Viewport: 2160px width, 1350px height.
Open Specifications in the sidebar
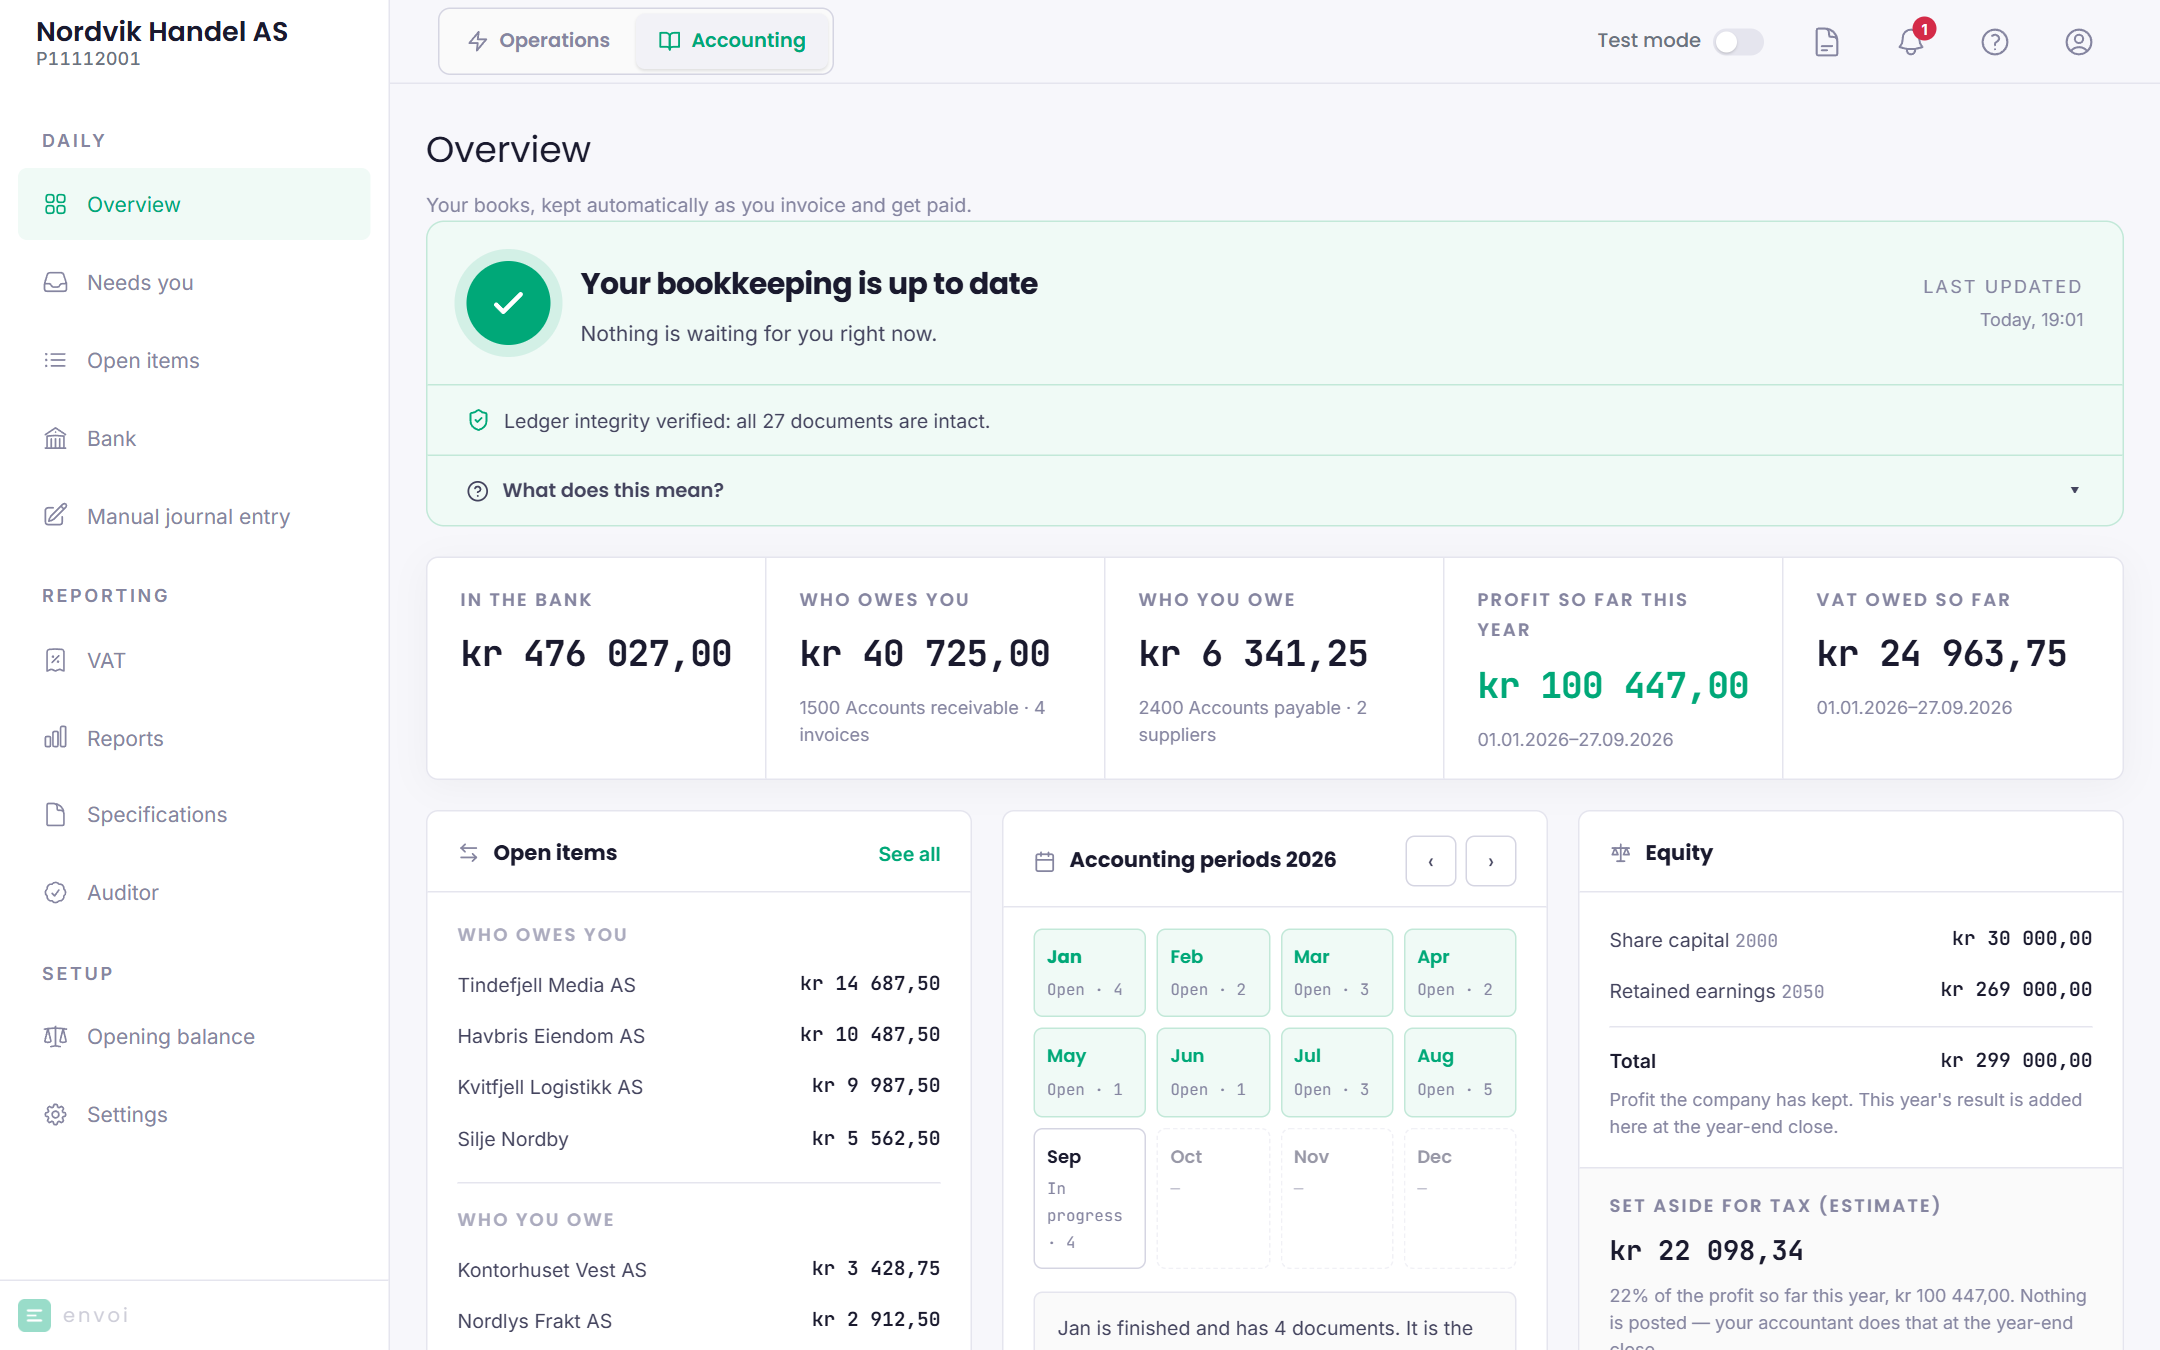[x=194, y=814]
